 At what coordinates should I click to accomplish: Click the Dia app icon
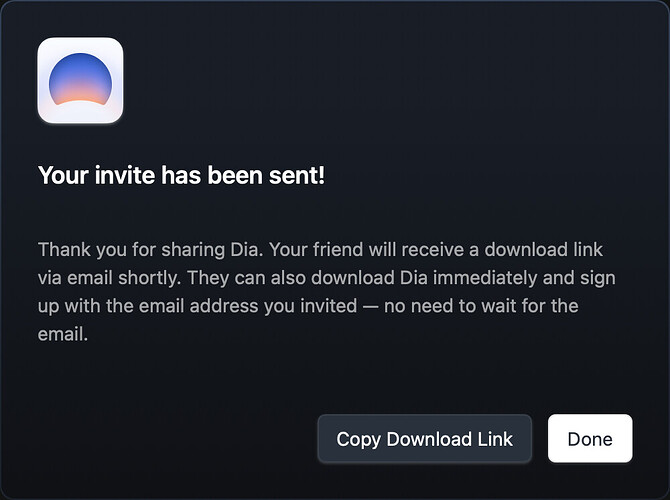tap(80, 80)
